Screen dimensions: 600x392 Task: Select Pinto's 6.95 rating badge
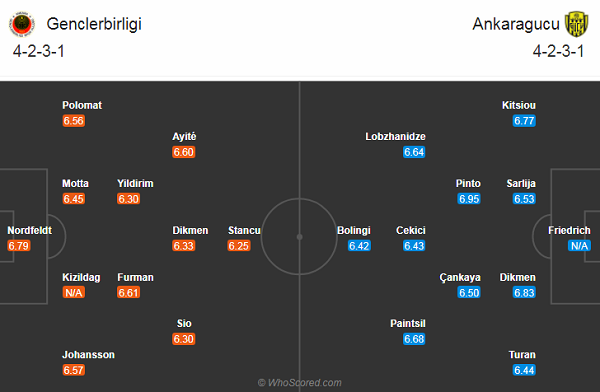(469, 199)
